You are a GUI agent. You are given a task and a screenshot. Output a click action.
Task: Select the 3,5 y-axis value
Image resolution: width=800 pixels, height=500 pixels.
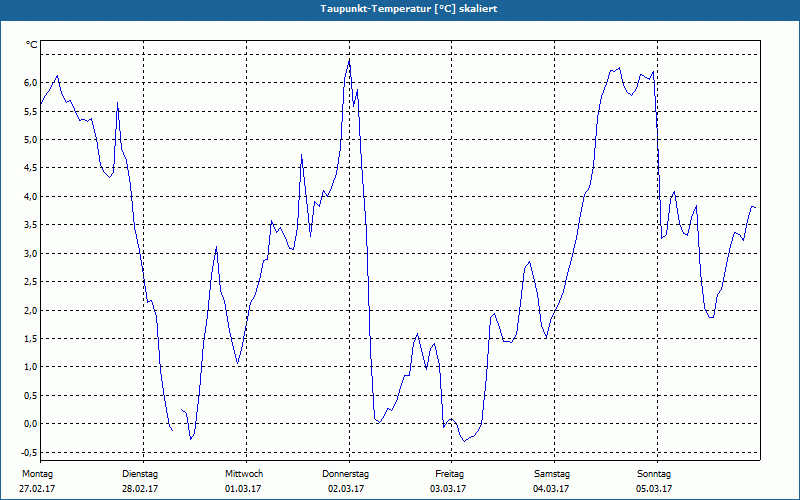coord(30,225)
